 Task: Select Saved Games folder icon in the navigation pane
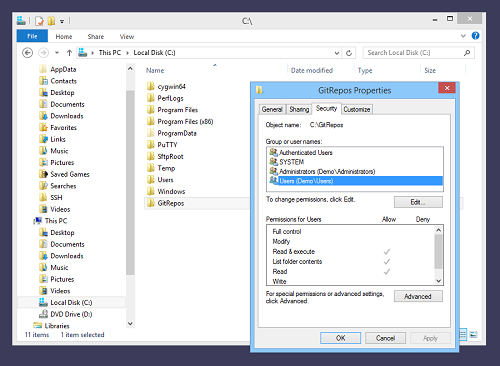click(43, 174)
